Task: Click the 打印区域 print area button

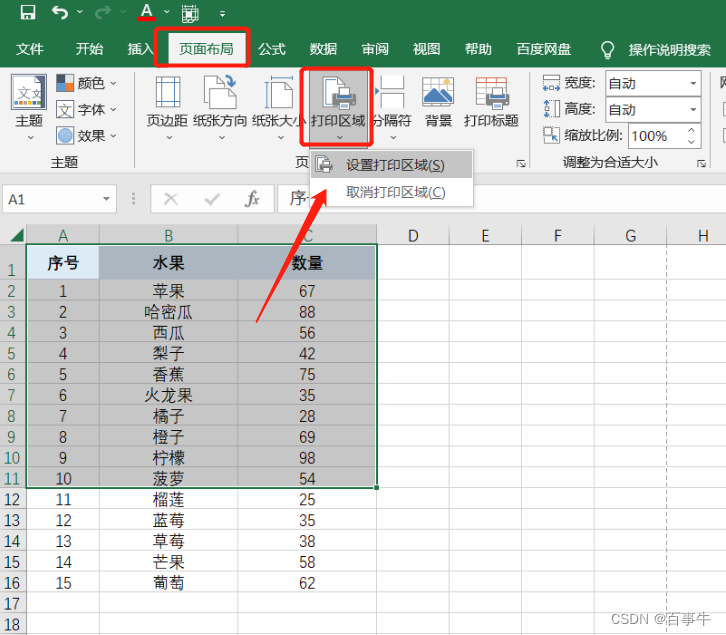Action: pos(338,107)
